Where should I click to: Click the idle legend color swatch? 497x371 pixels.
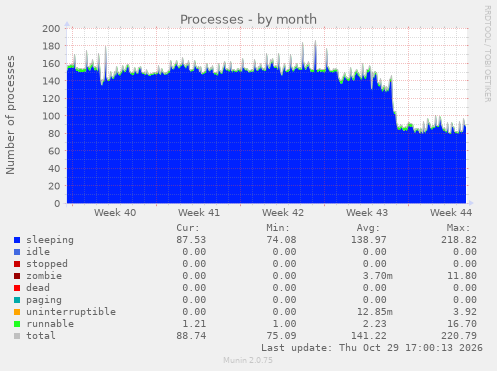click(x=17, y=252)
